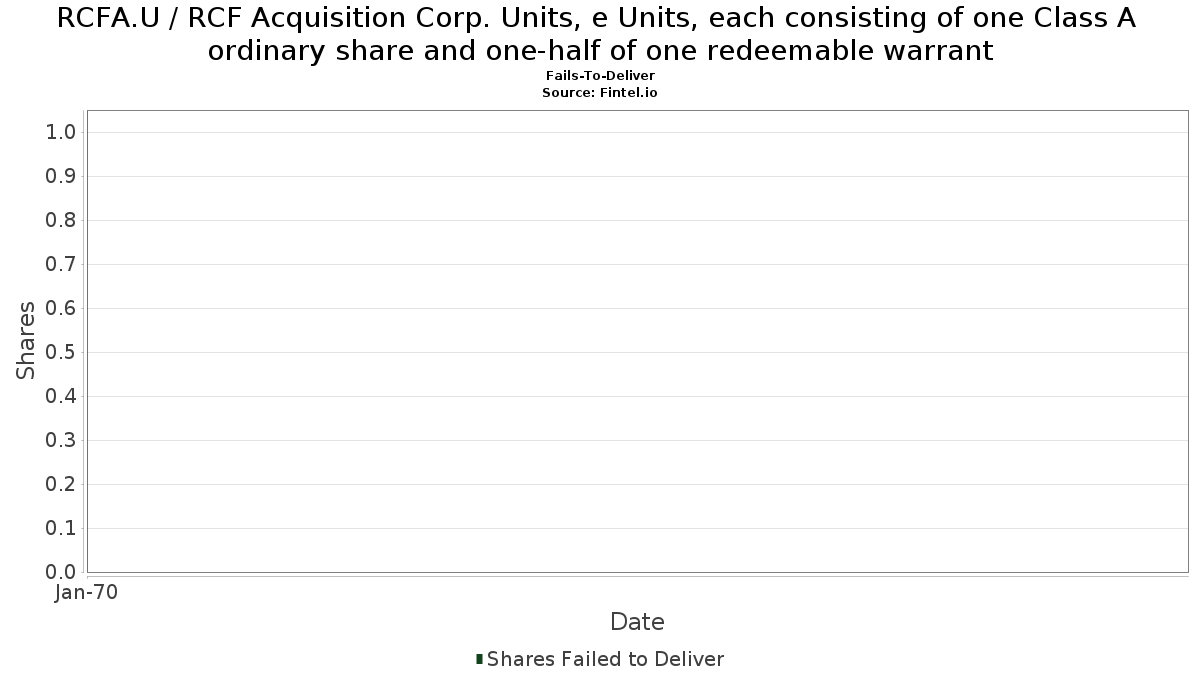Image resolution: width=1200 pixels, height=675 pixels.
Task: Click the 0.0 y-axis tick label
Action: [62, 572]
